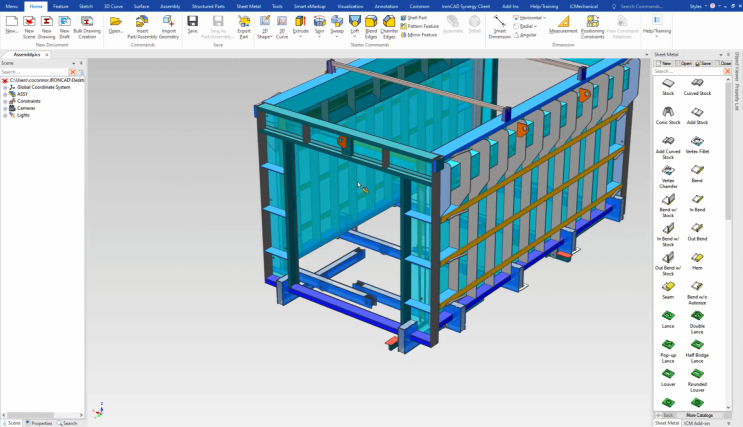
Task: Open the Loft tool dropdown
Action: click(x=354, y=36)
